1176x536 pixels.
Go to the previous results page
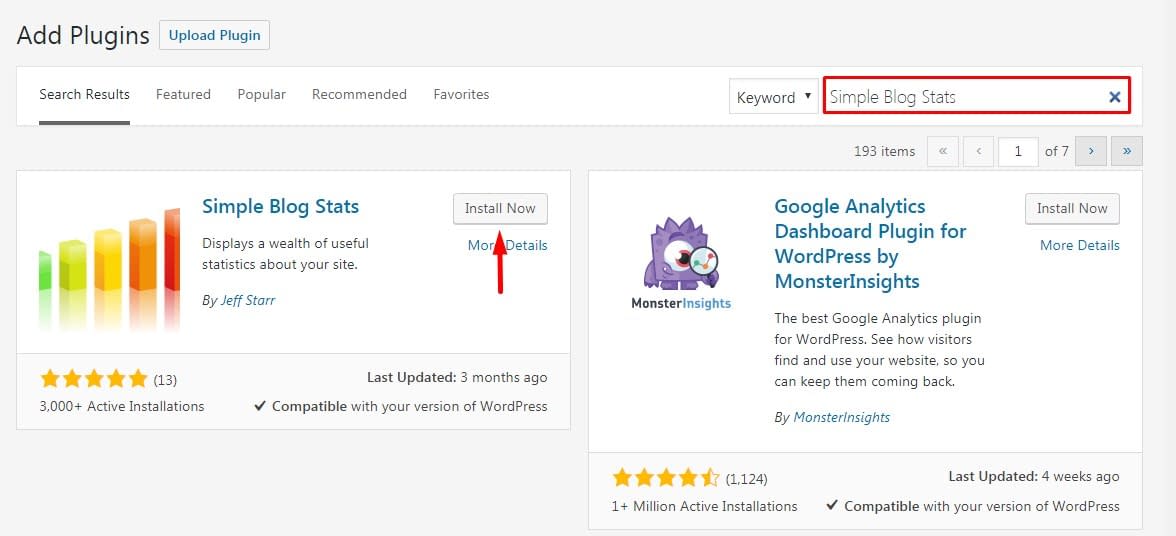(x=979, y=151)
